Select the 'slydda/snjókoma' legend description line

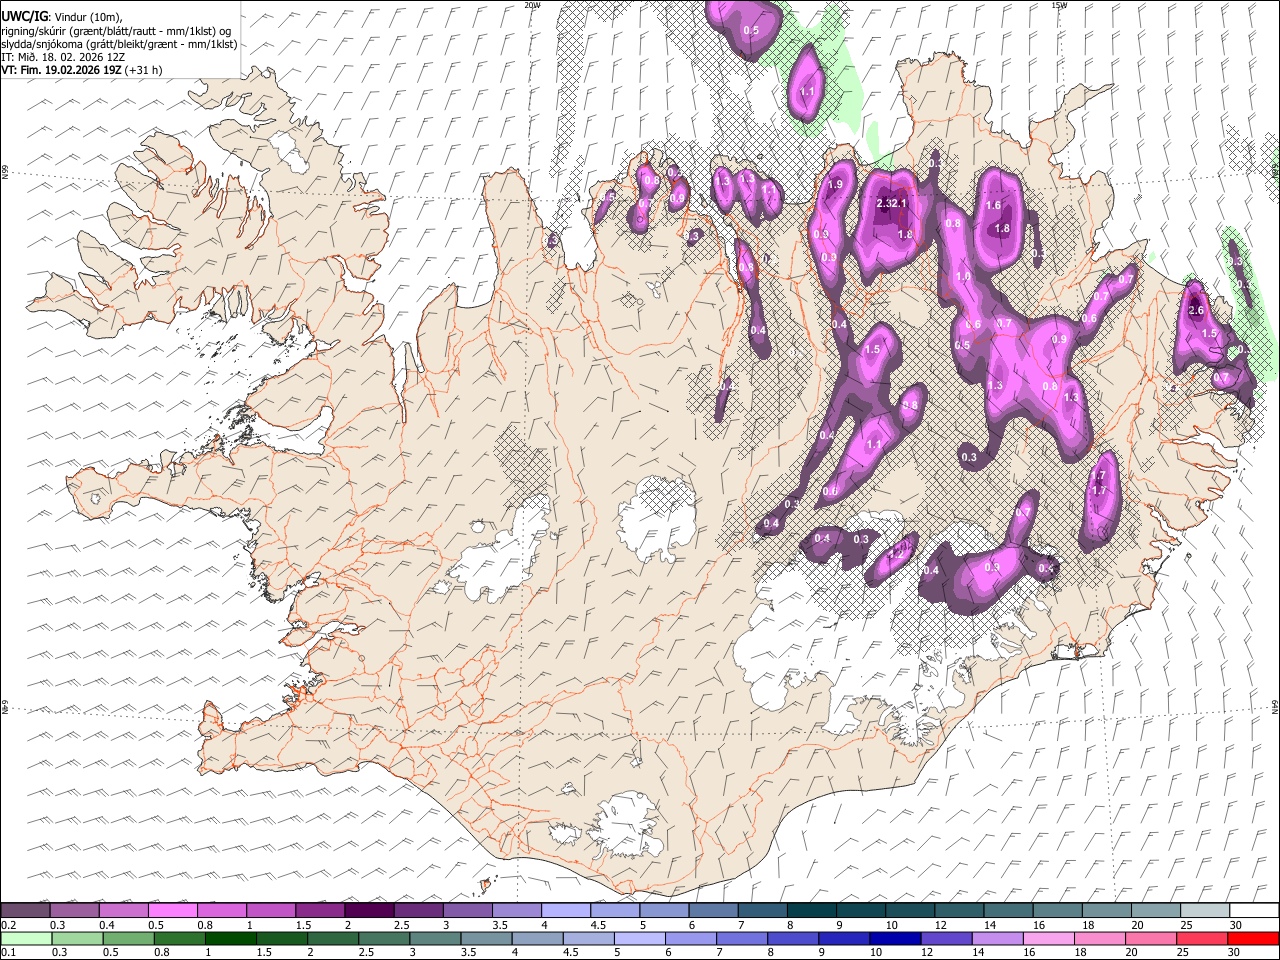[120, 44]
